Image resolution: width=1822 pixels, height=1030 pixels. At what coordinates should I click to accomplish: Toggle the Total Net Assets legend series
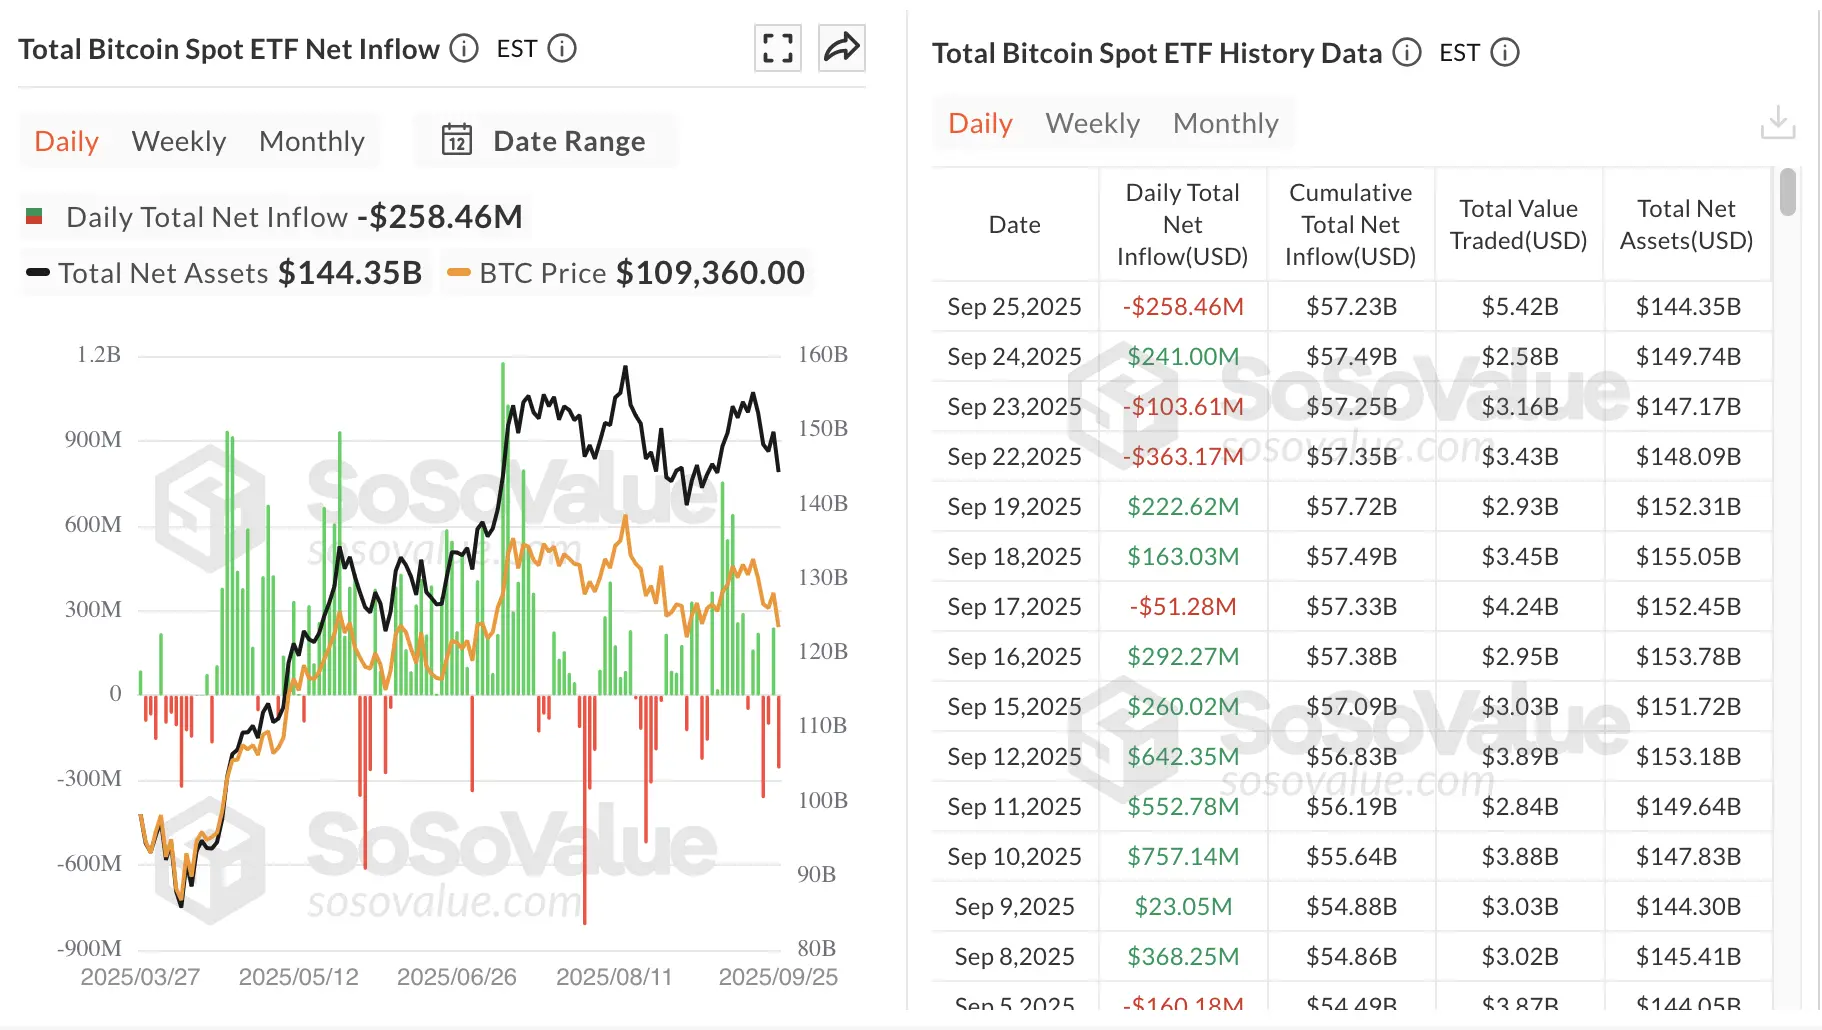(x=163, y=272)
